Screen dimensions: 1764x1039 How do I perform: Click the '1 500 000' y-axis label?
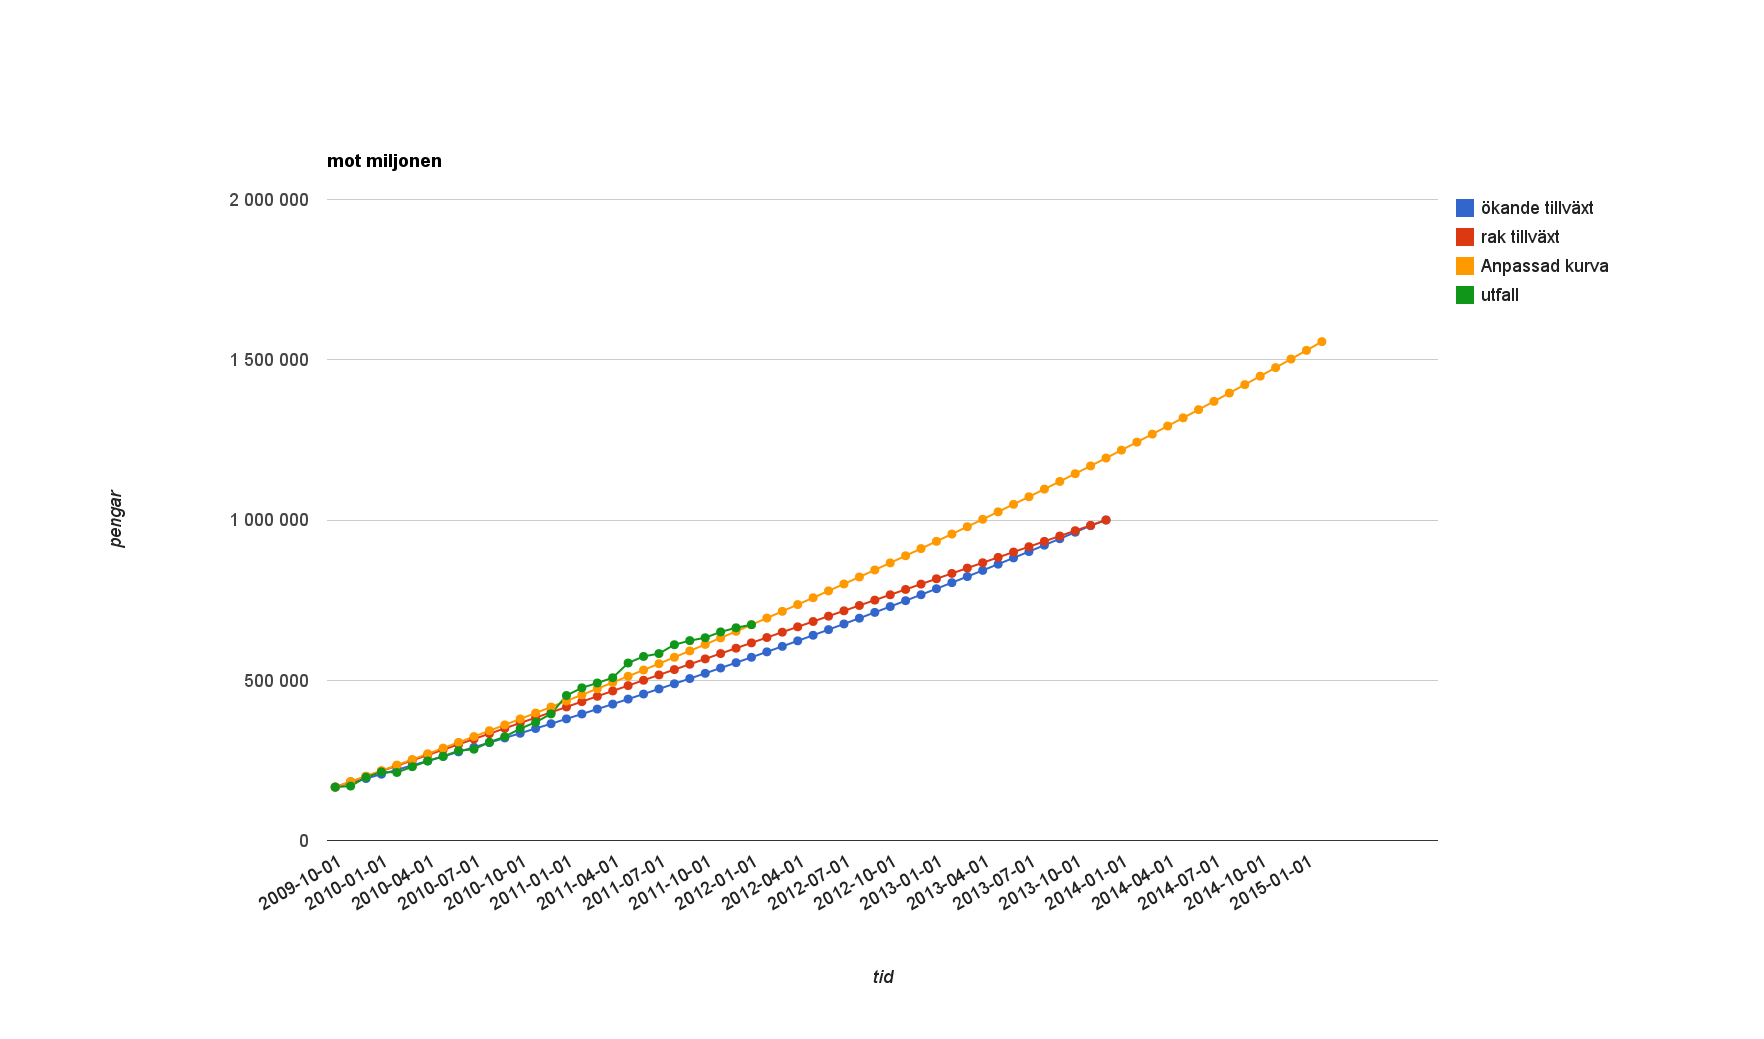click(x=269, y=360)
